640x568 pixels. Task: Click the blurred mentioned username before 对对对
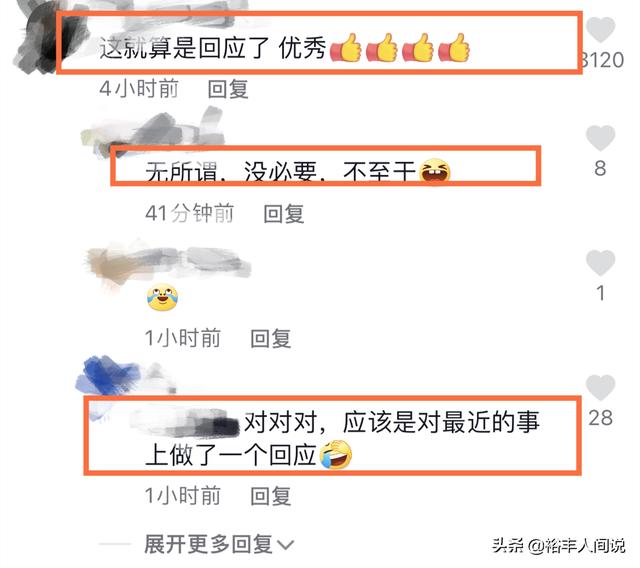pyautogui.click(x=186, y=423)
